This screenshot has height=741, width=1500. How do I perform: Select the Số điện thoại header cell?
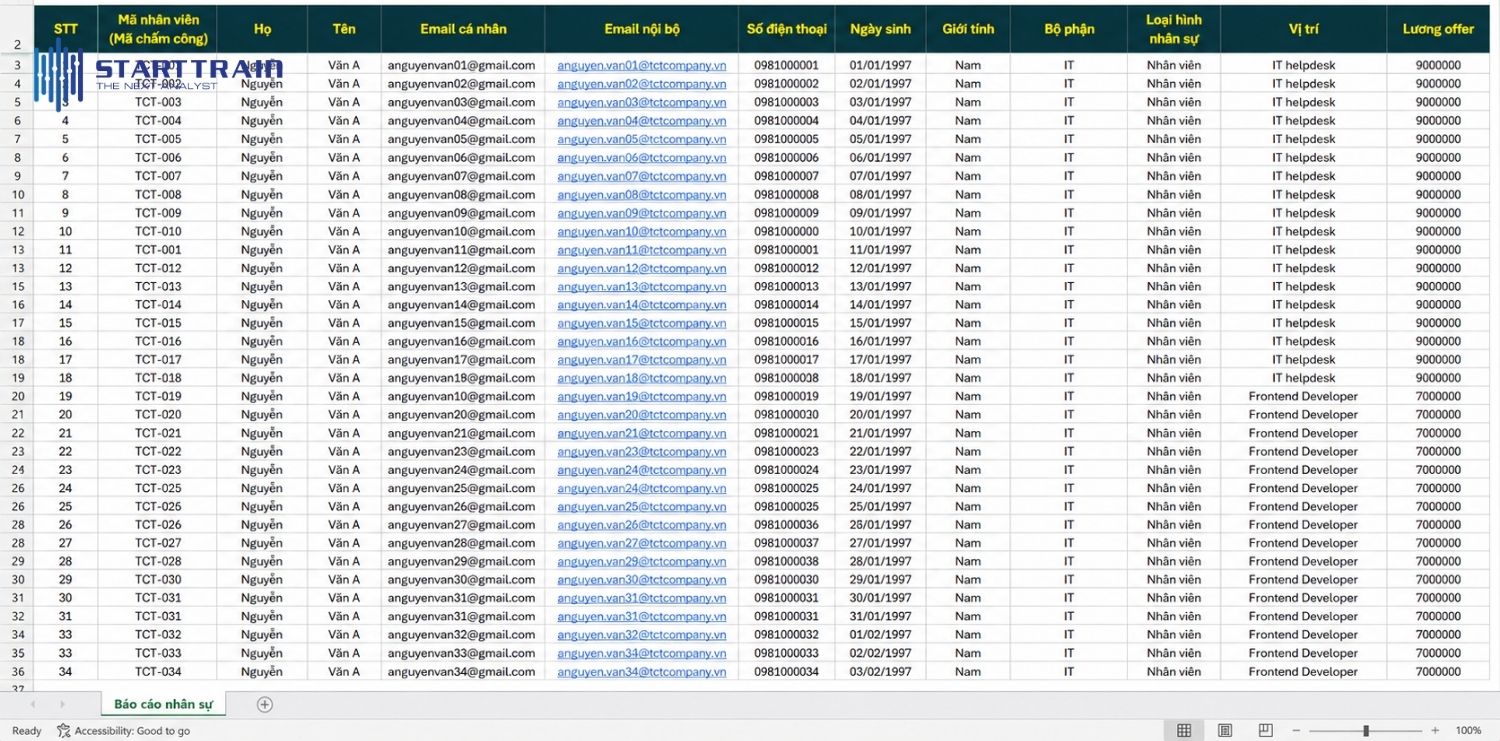point(786,29)
